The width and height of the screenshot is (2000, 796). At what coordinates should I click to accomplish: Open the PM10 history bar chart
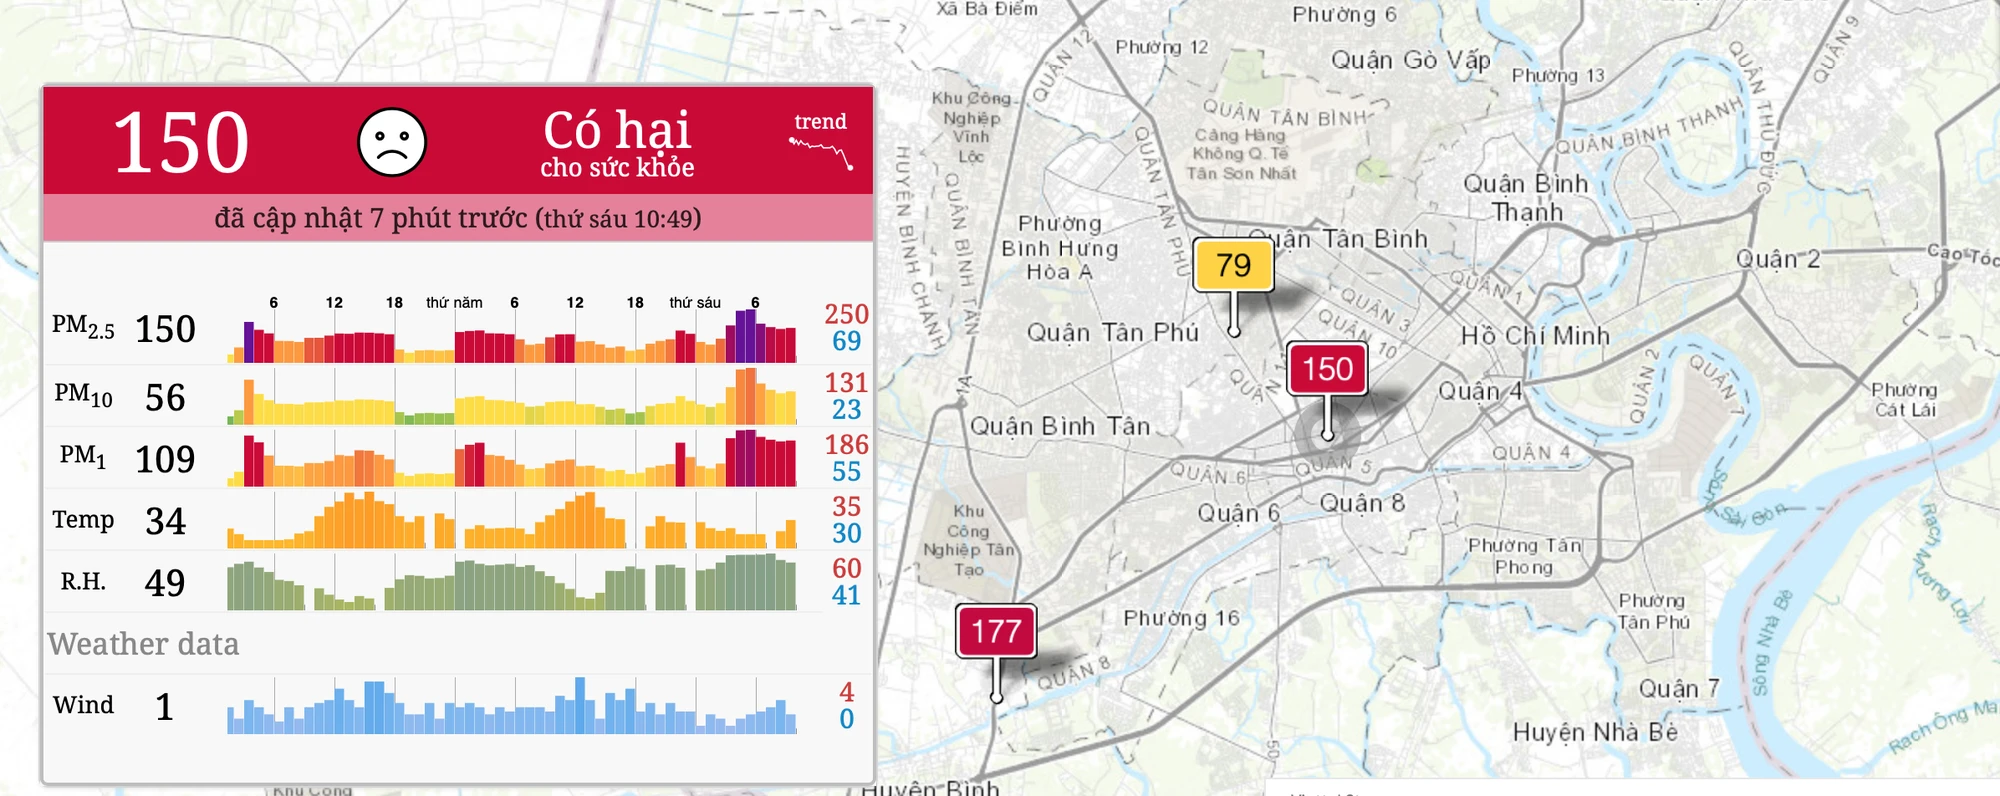point(512,398)
